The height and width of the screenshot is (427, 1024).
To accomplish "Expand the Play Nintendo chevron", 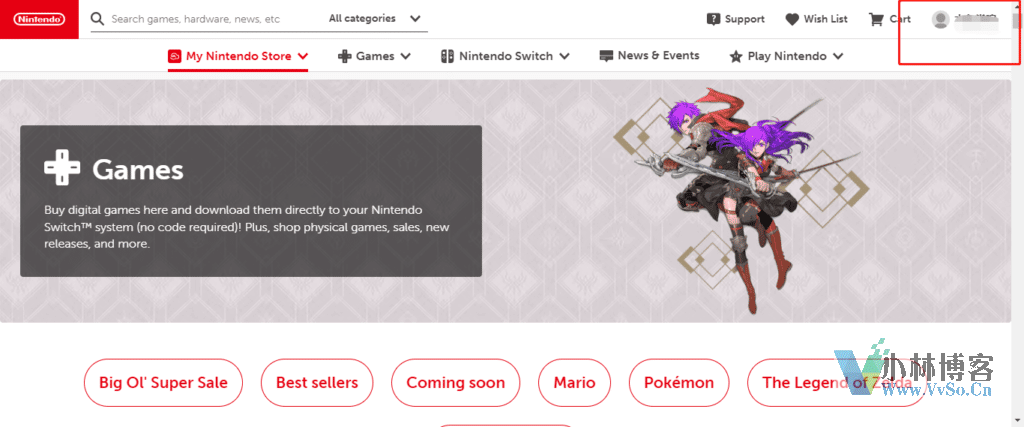I will click(838, 56).
